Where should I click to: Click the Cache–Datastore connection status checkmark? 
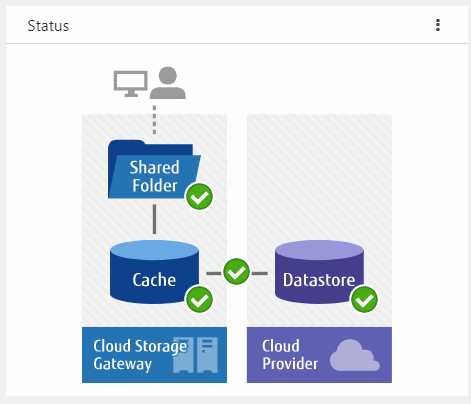click(236, 272)
